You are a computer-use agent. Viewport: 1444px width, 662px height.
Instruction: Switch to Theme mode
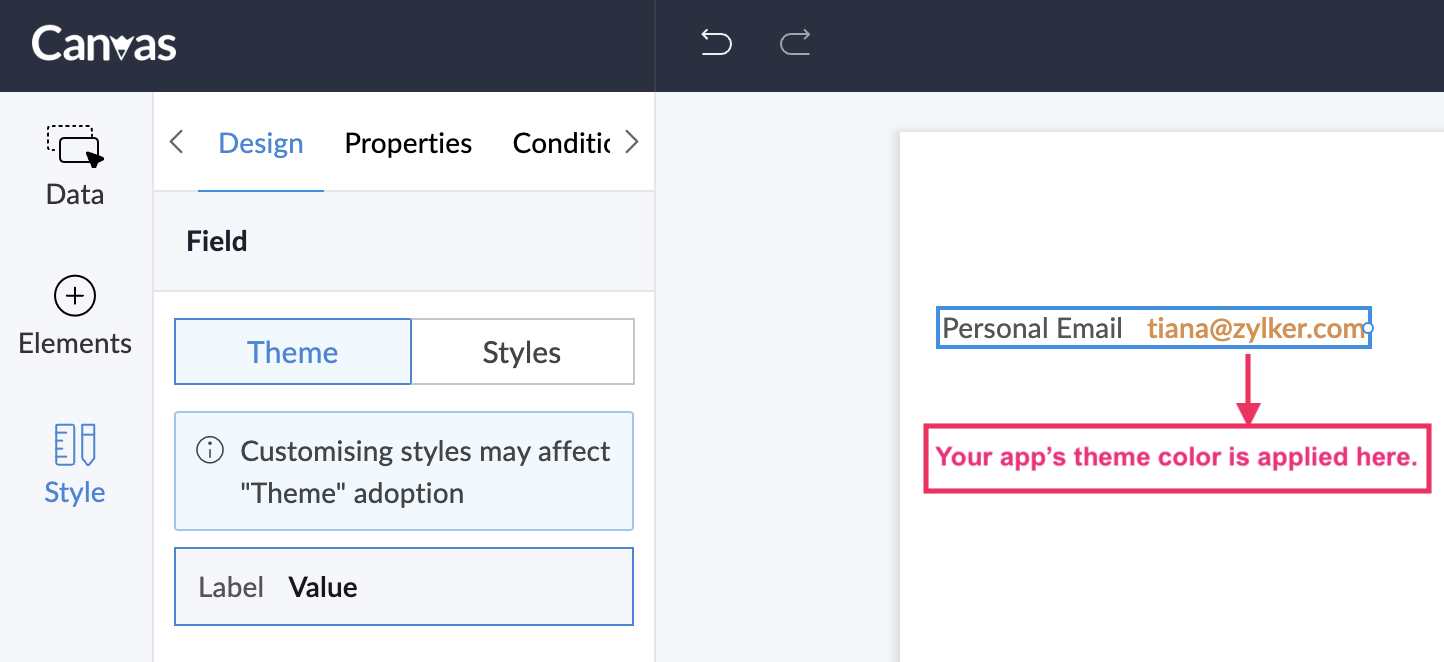click(293, 352)
